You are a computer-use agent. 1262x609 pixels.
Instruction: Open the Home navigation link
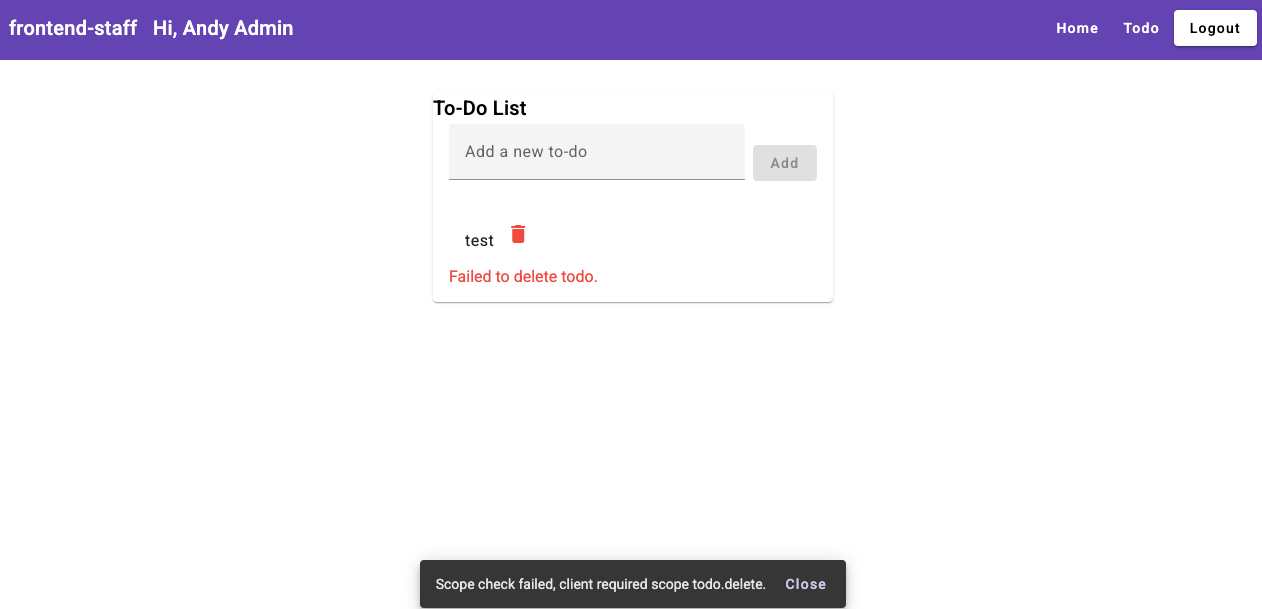click(x=1077, y=28)
